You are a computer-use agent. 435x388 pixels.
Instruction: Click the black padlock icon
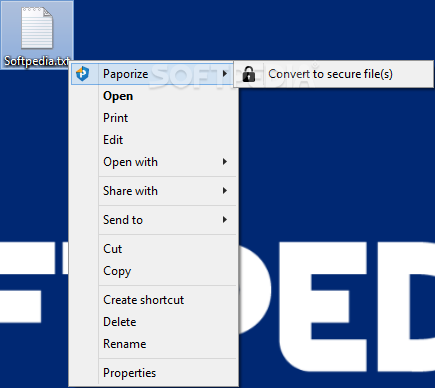[249, 74]
